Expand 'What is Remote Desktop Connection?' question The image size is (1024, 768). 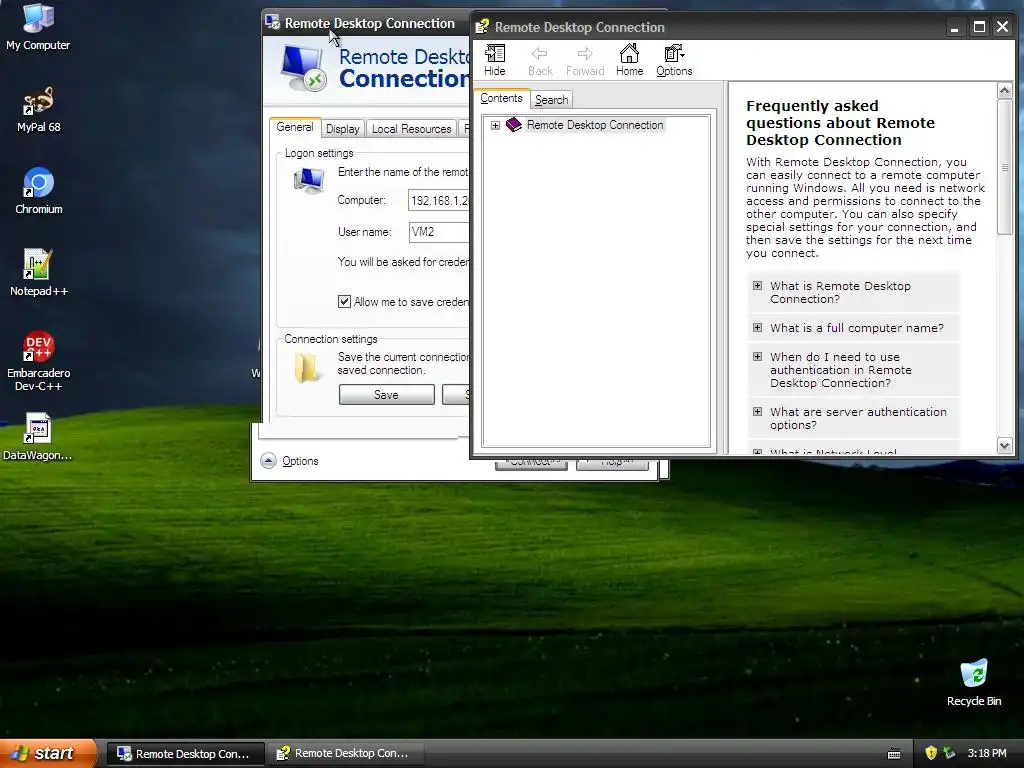pyautogui.click(x=758, y=285)
